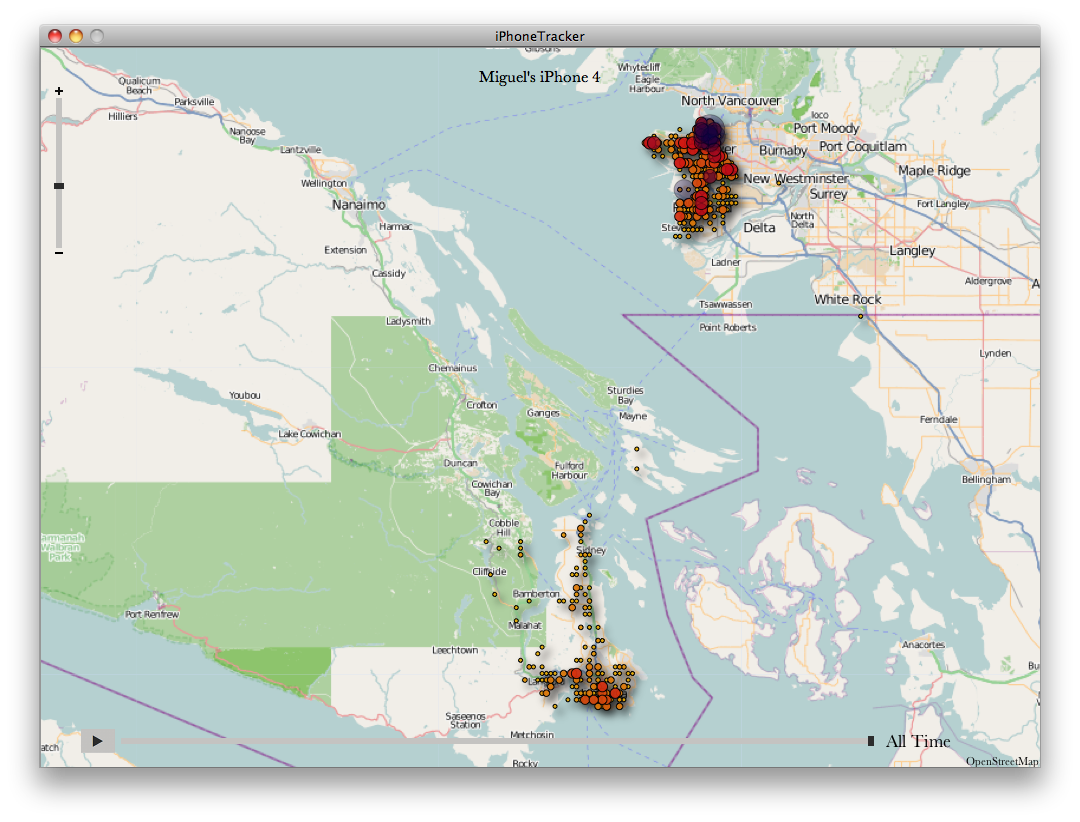Screen dimensions: 1080x822
Task: Play the location timeline animation
Action: pos(98,741)
